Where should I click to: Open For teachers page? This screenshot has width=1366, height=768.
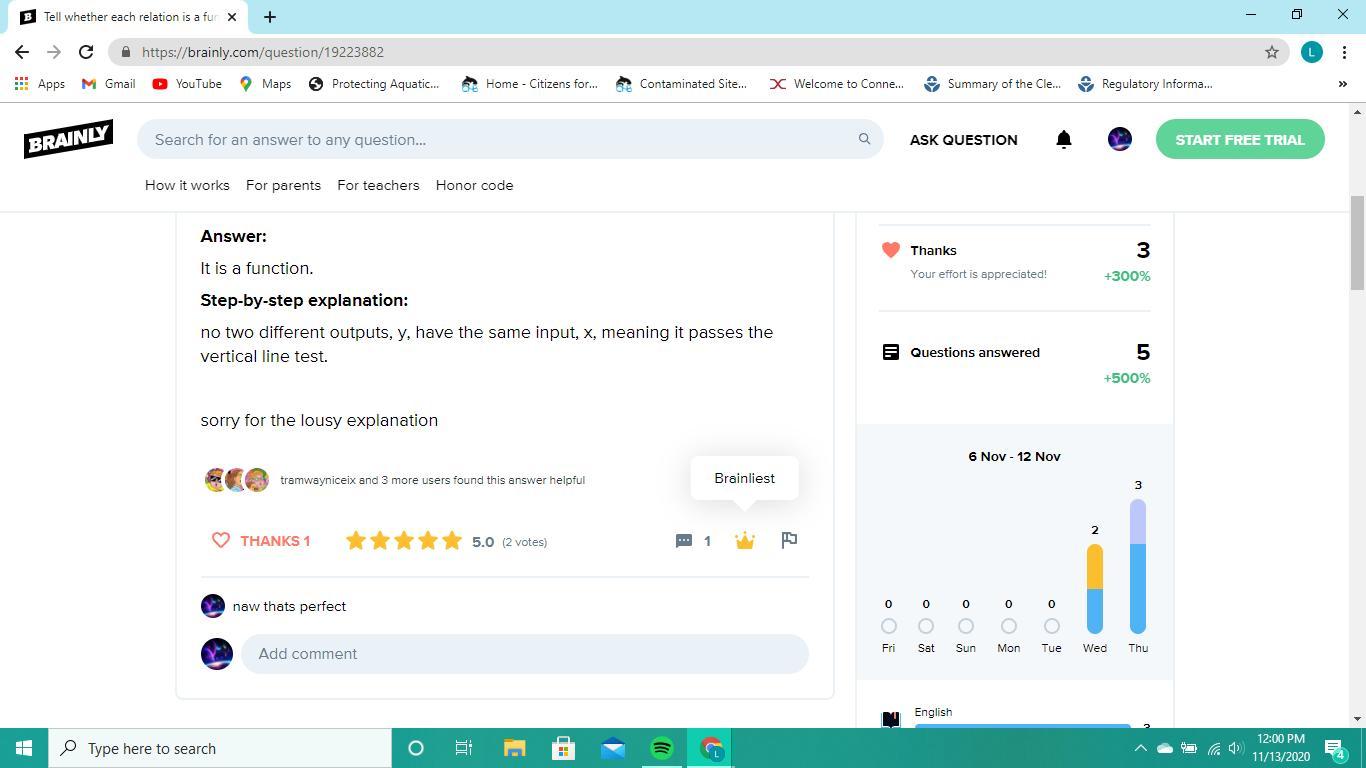[x=378, y=185]
